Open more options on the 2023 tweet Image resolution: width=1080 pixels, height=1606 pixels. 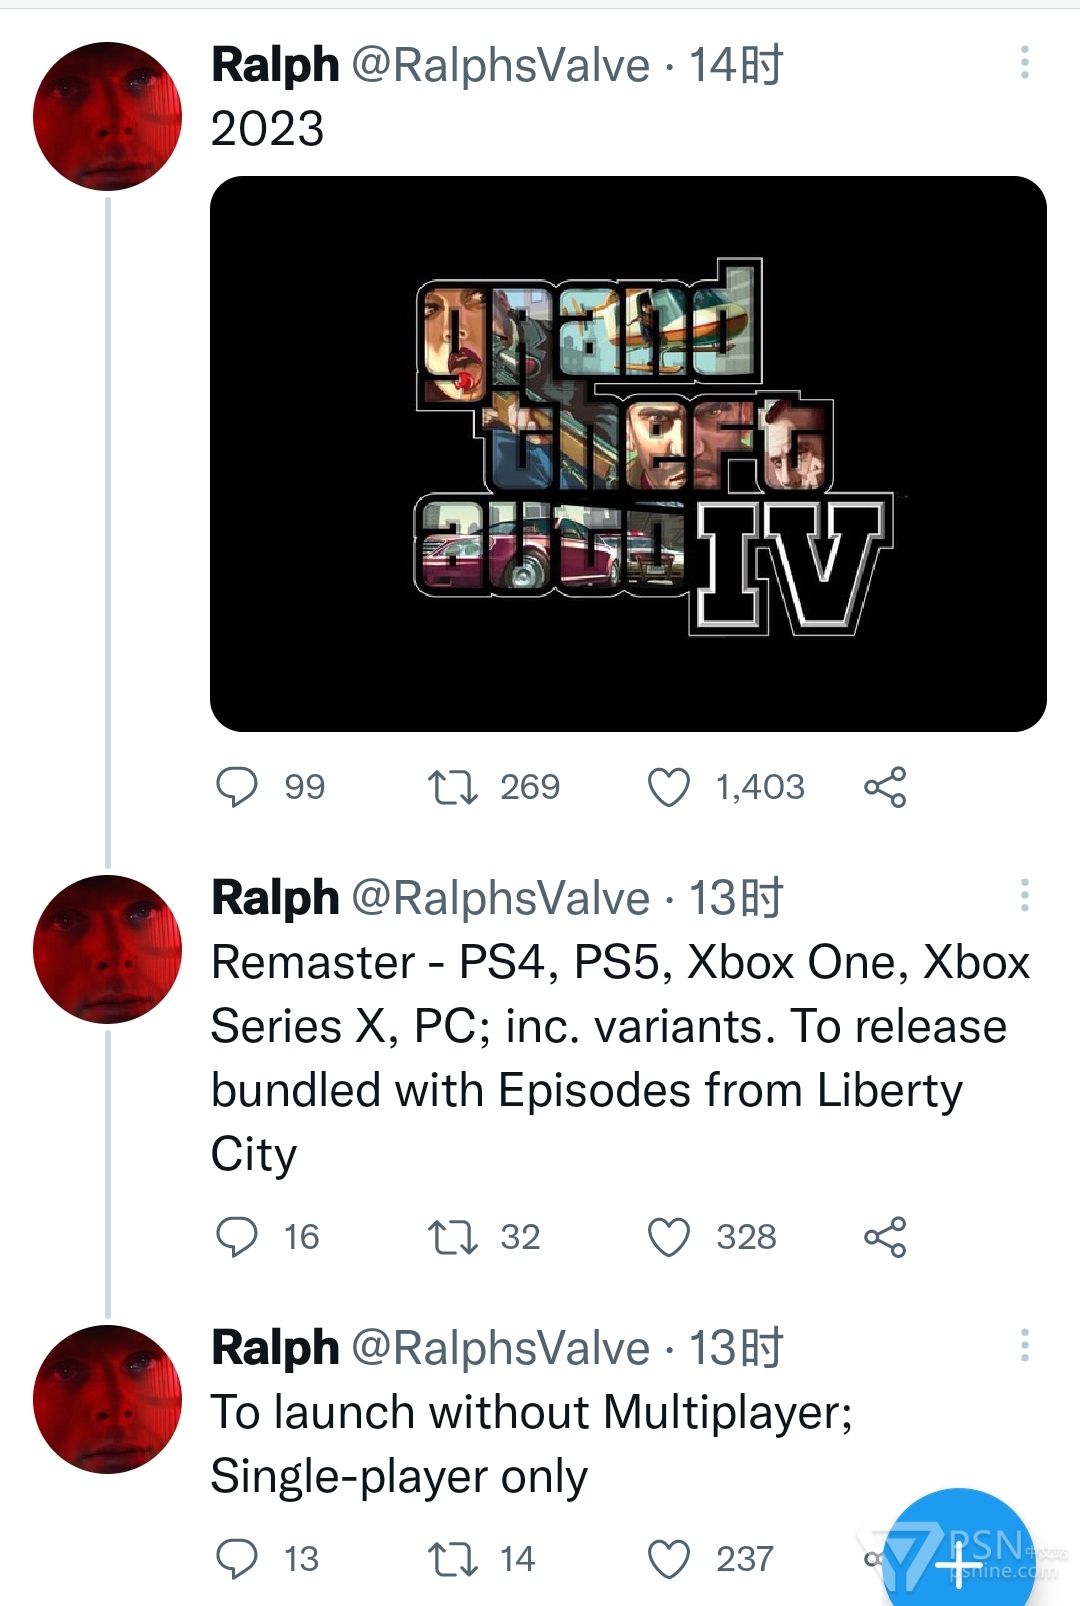[1024, 62]
